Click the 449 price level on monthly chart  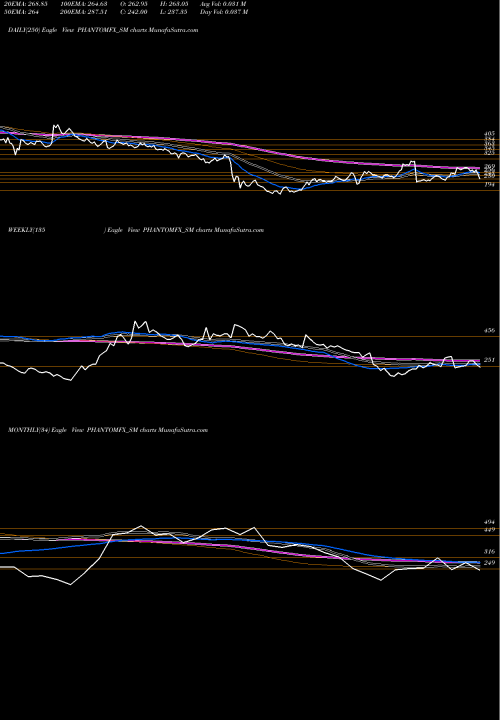(x=489, y=529)
